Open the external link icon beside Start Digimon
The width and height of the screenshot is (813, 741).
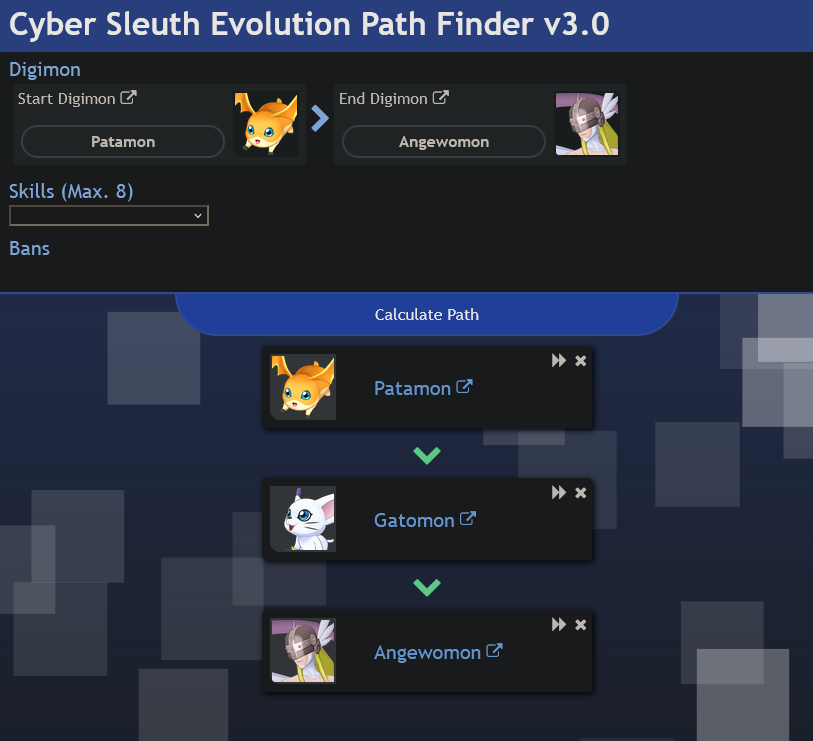click(128, 97)
